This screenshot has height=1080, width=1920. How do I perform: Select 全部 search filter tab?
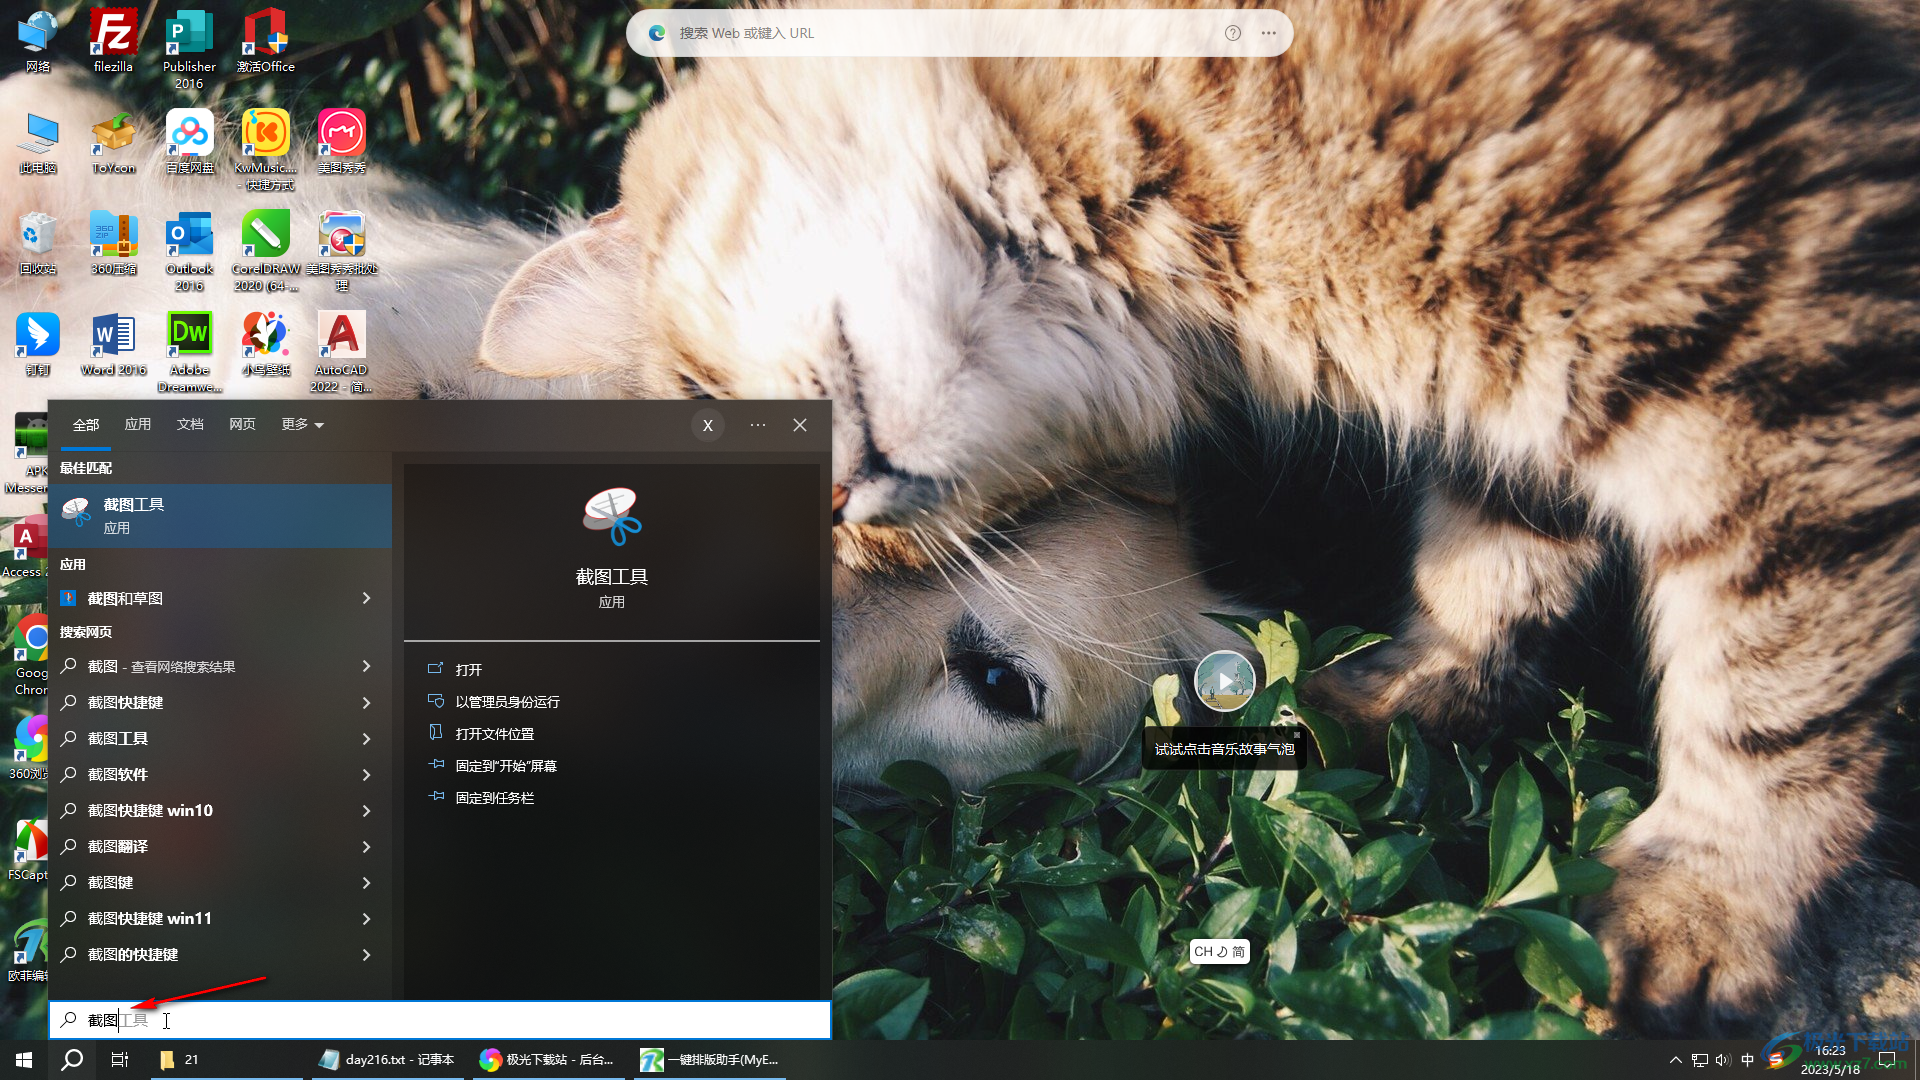tap(84, 423)
